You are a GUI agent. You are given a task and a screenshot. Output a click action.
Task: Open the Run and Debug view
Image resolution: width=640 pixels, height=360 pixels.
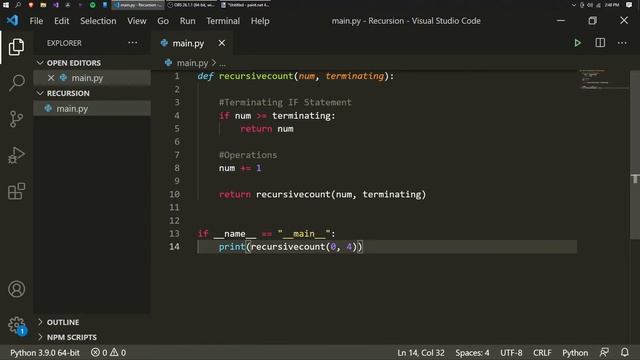[x=16, y=155]
